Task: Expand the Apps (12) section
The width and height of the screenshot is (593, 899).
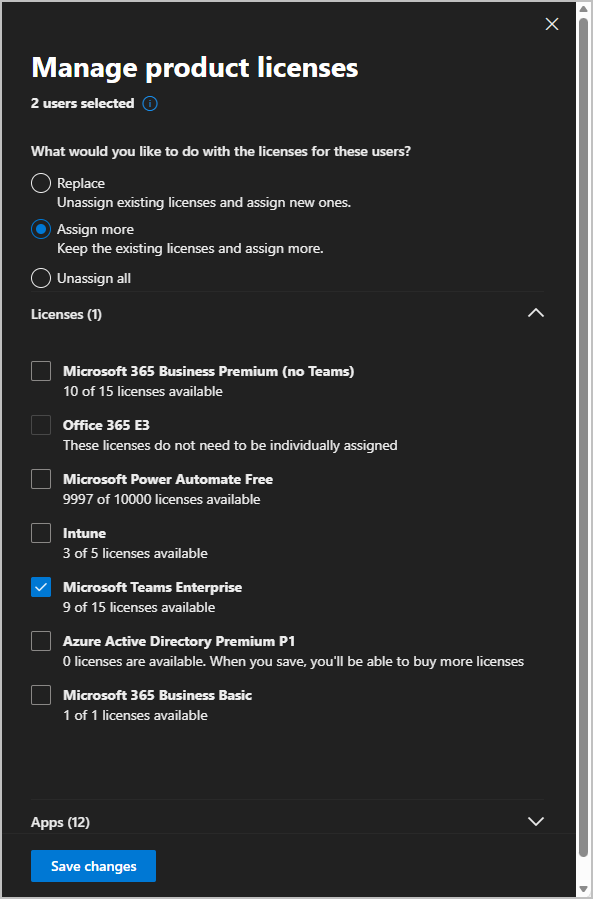Action: pyautogui.click(x=536, y=821)
